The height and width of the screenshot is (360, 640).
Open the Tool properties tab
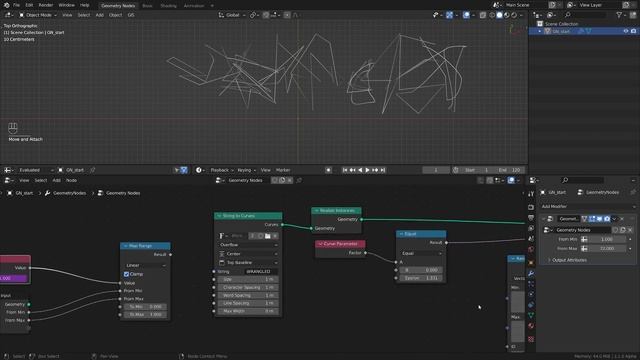pyautogui.click(x=531, y=194)
